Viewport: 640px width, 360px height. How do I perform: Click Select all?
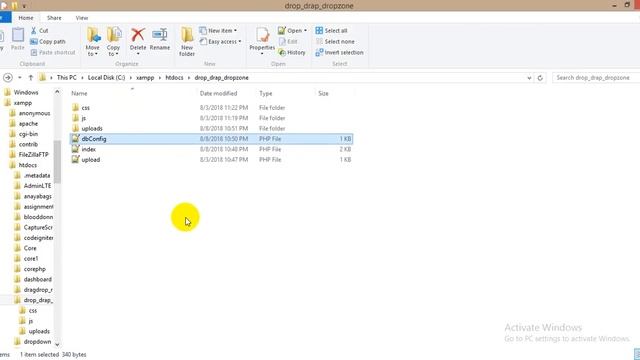coord(331,31)
